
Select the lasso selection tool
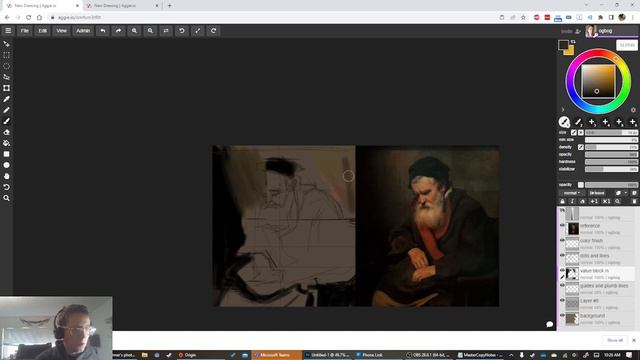point(7,77)
